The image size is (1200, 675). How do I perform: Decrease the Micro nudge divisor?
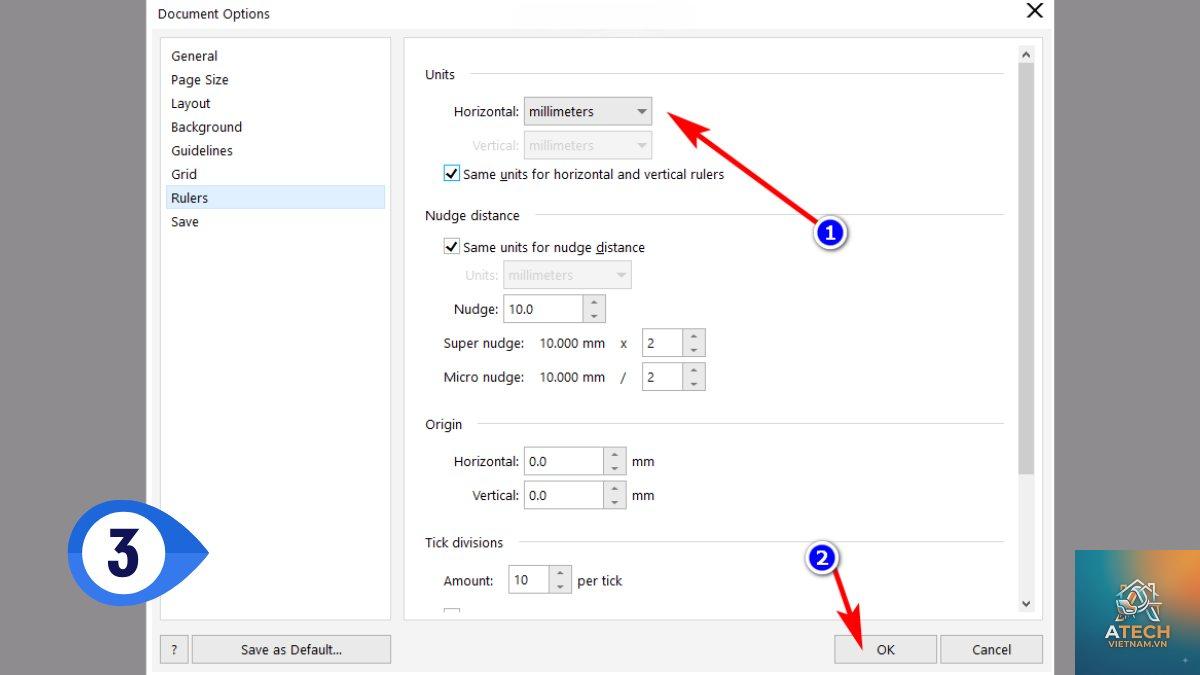pos(694,384)
